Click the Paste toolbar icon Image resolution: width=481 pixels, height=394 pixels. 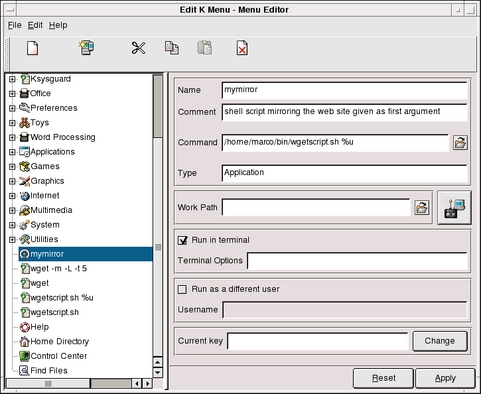(205, 48)
